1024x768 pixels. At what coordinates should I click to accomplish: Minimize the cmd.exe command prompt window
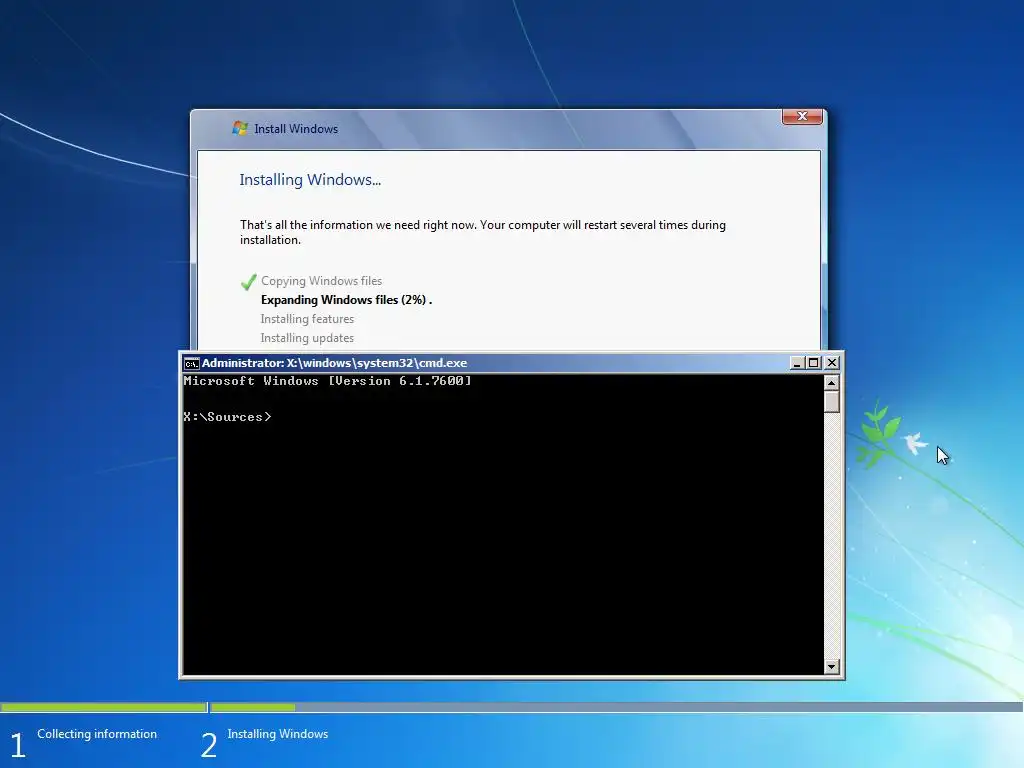pyautogui.click(x=796, y=362)
